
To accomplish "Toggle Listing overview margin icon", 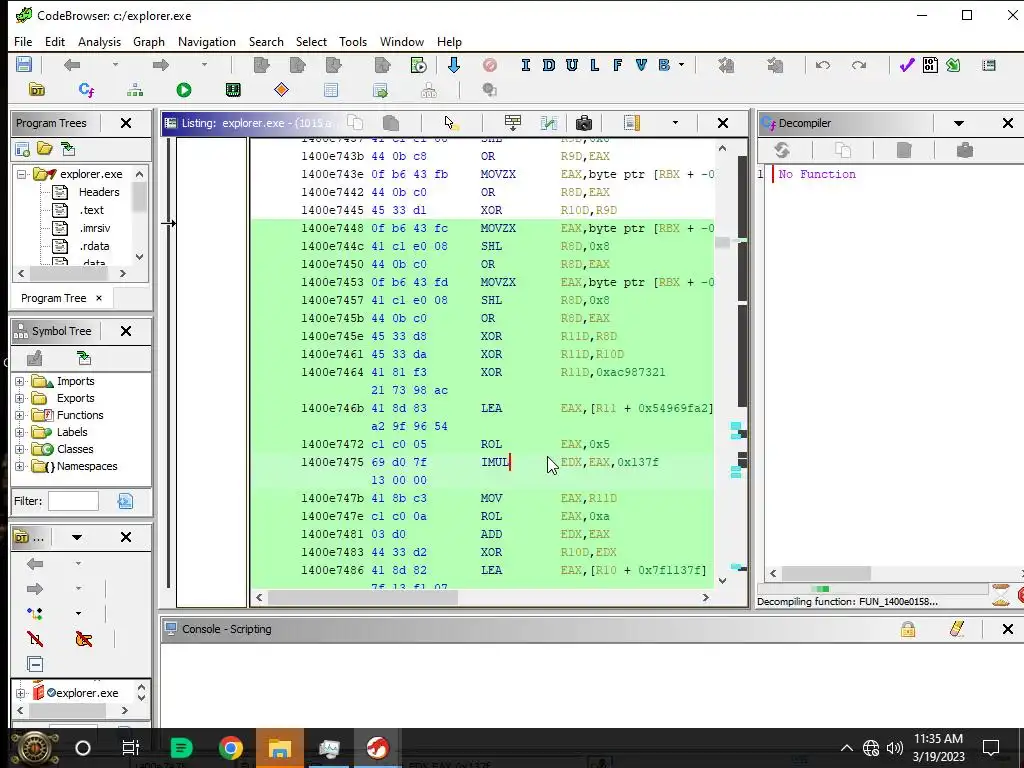I will [x=632, y=123].
